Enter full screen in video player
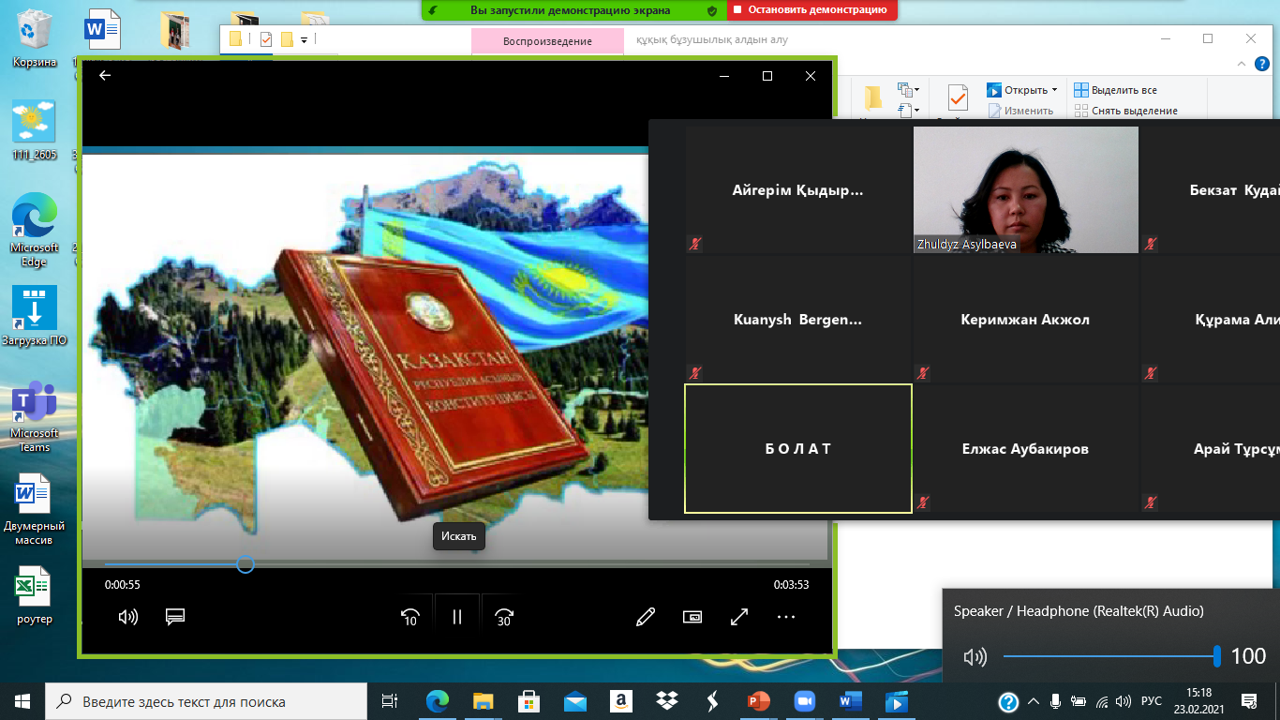The width and height of the screenshot is (1280, 720). point(739,617)
